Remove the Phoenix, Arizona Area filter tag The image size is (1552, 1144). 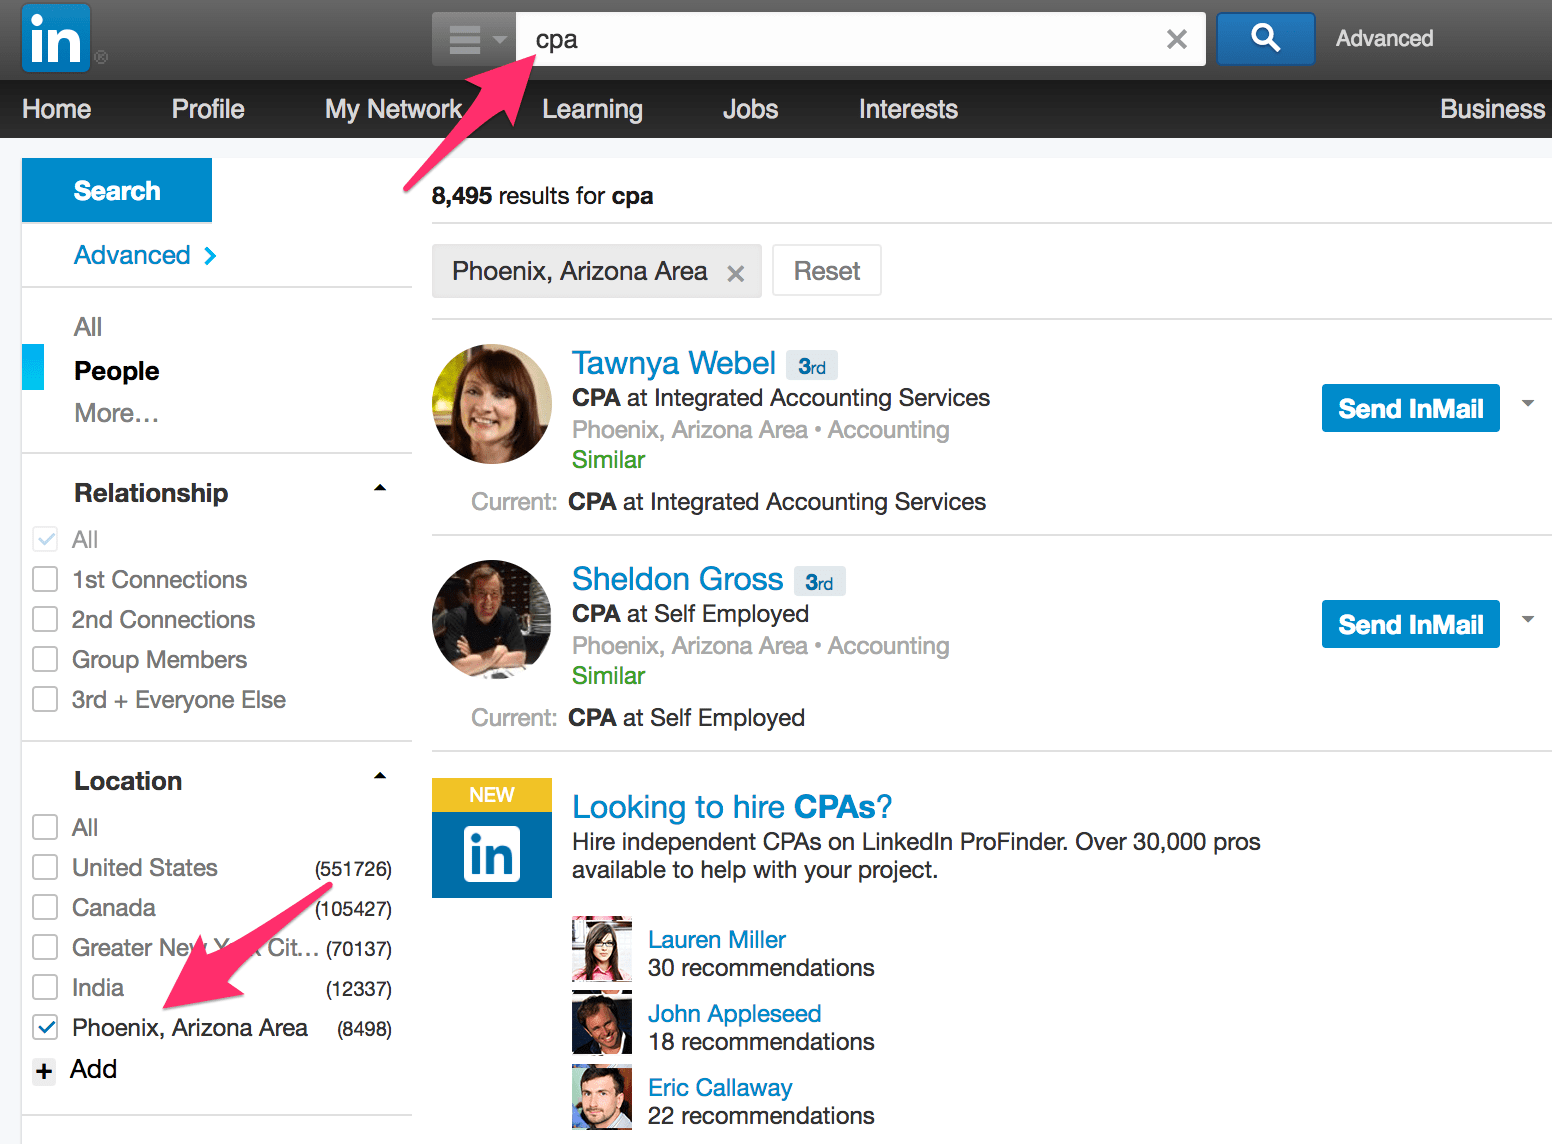735,273
